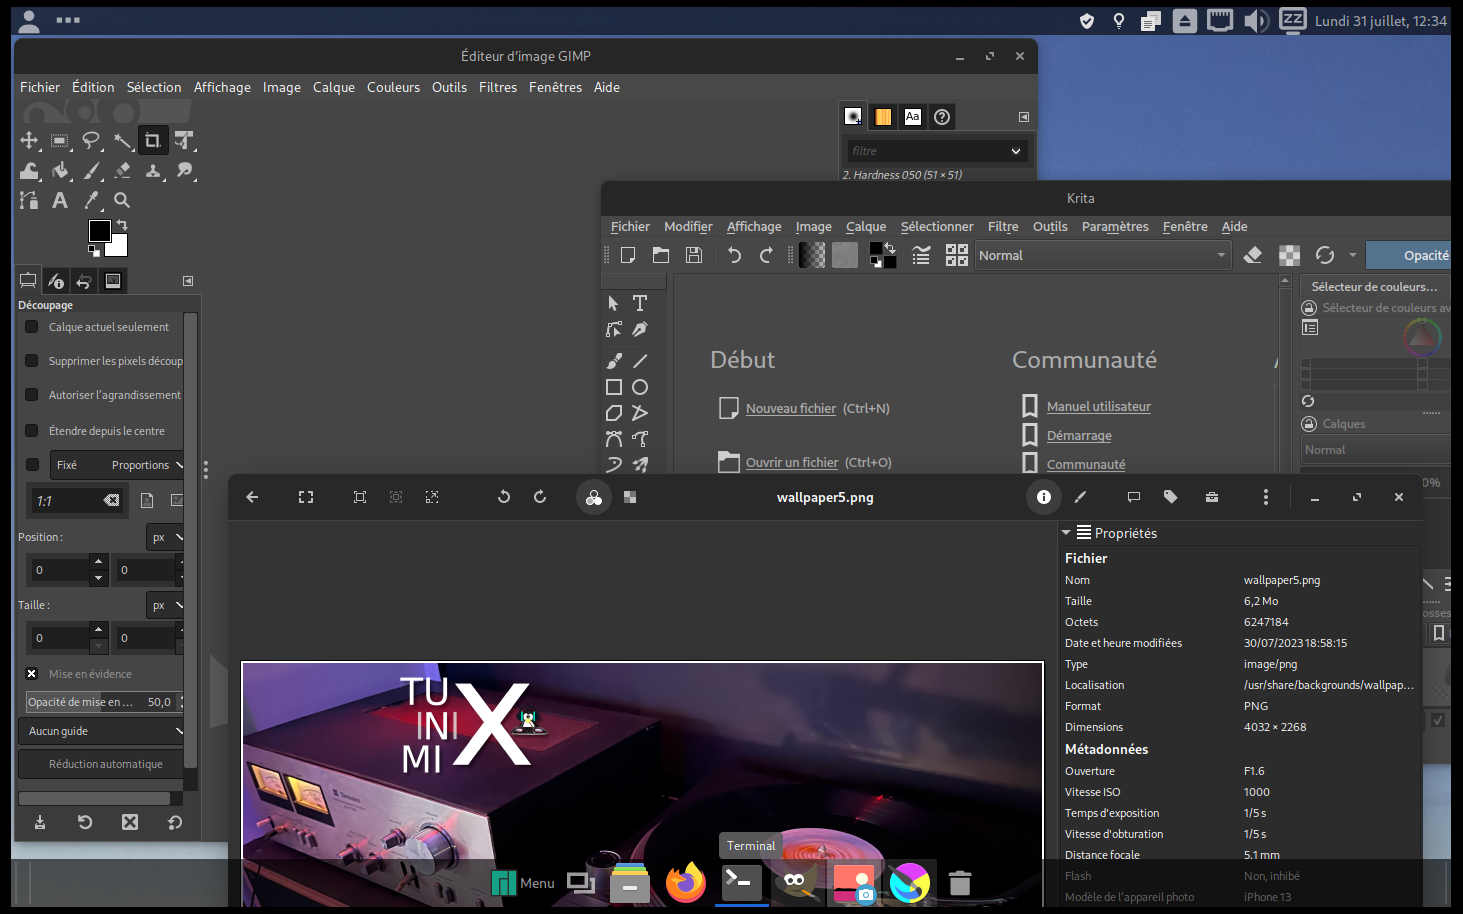1463x914 pixels.
Task: Open Krita's 'Démarrage' link
Action: click(x=1079, y=435)
